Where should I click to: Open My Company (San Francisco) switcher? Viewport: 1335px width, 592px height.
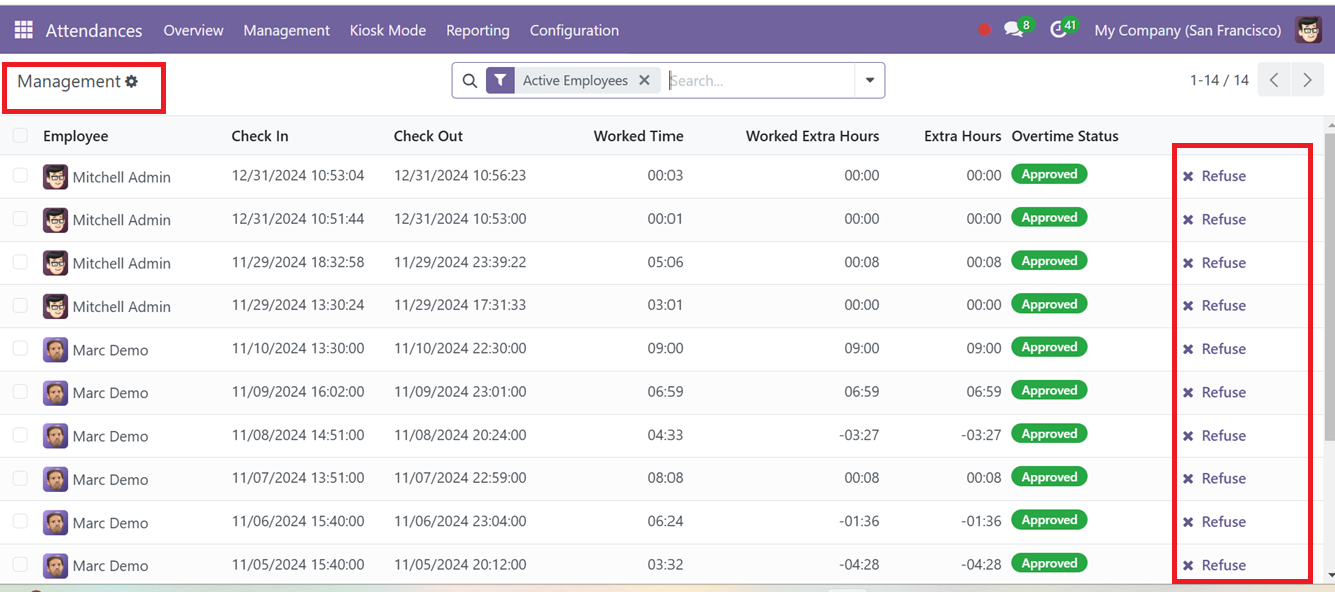(x=1187, y=30)
